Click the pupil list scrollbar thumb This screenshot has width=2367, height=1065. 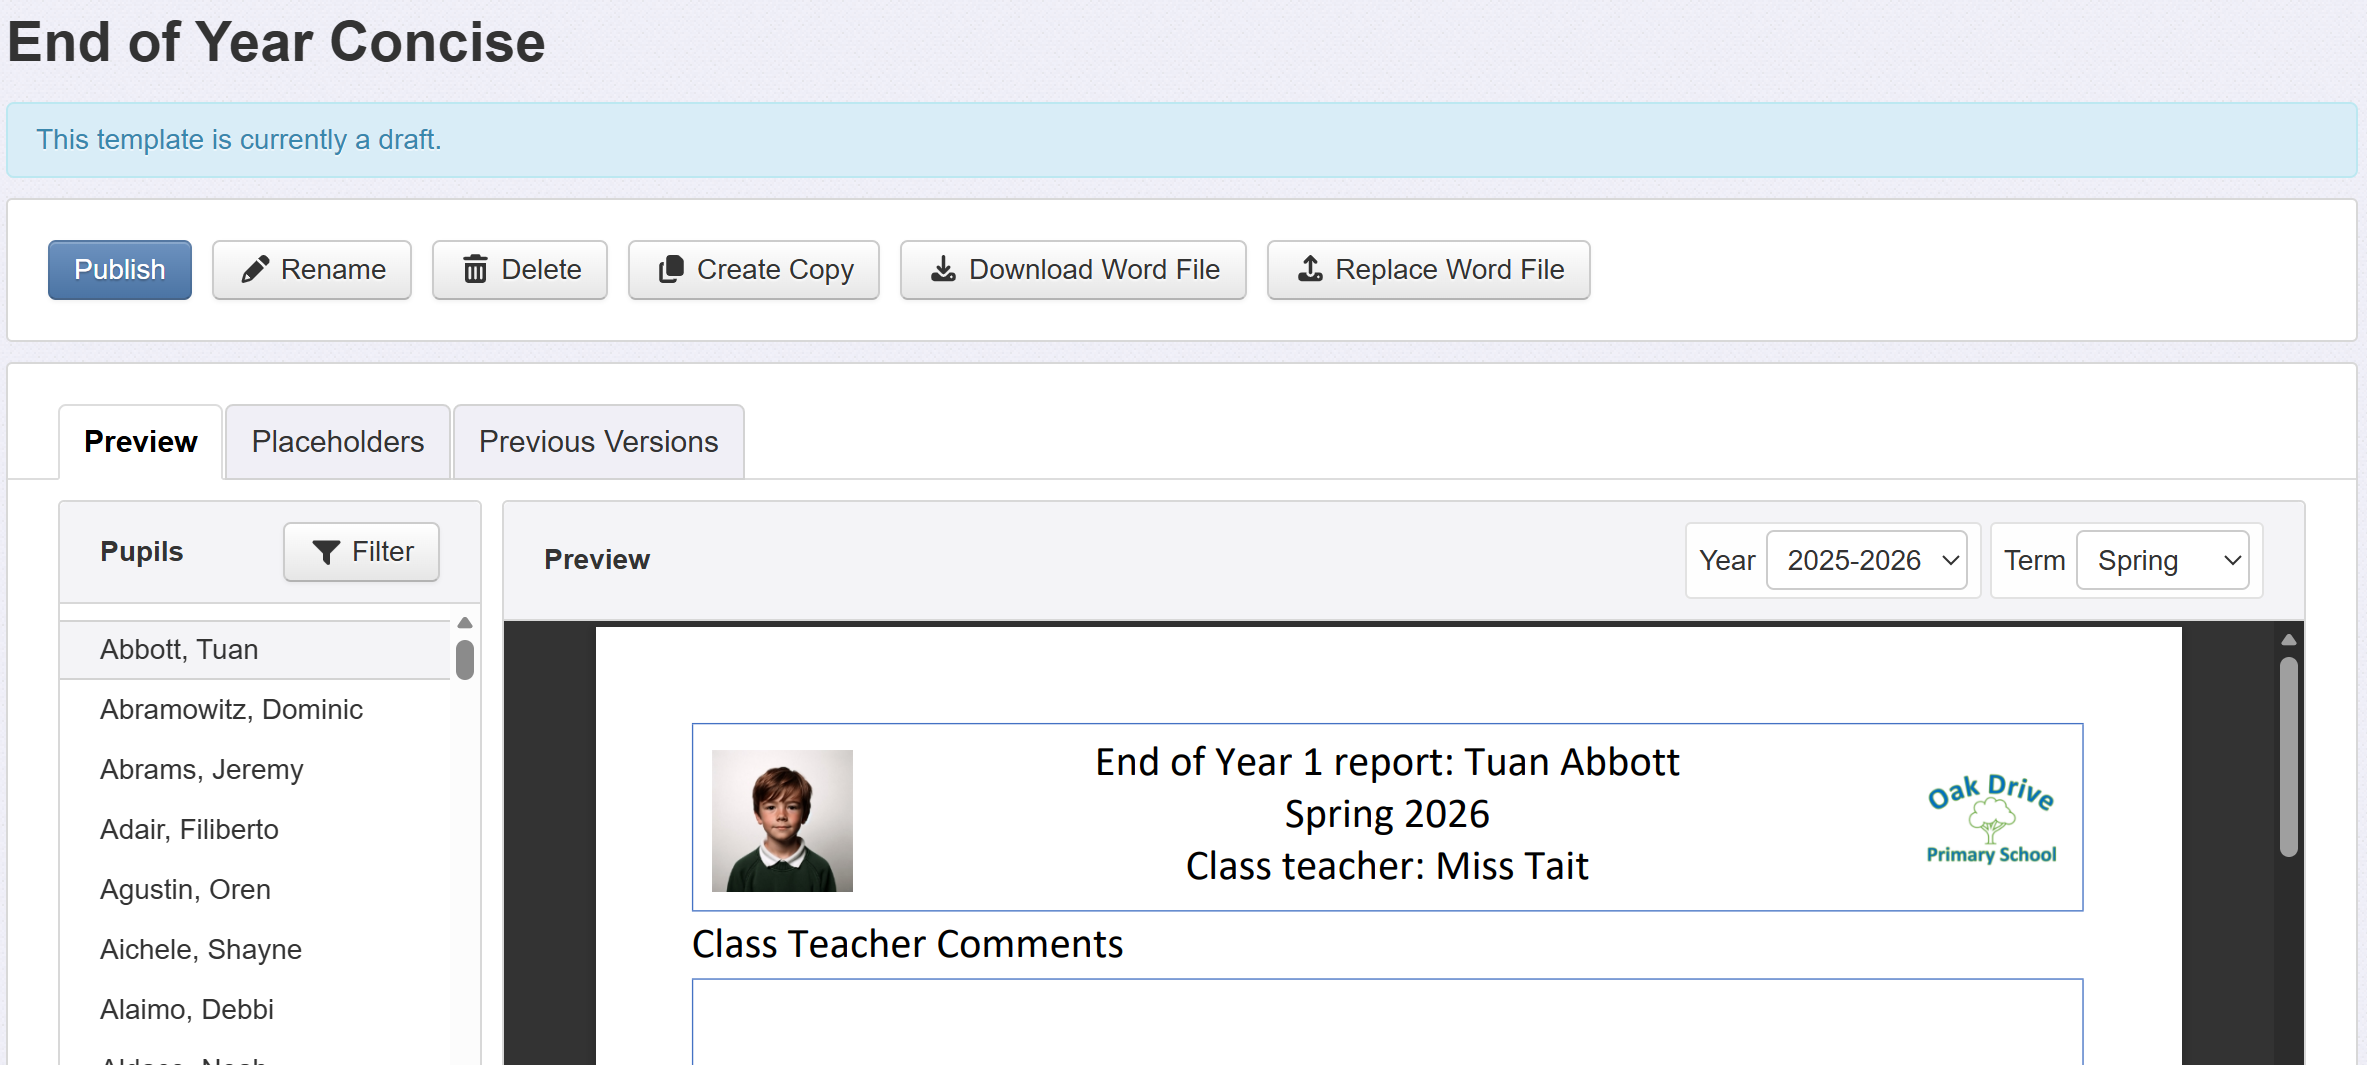465,660
